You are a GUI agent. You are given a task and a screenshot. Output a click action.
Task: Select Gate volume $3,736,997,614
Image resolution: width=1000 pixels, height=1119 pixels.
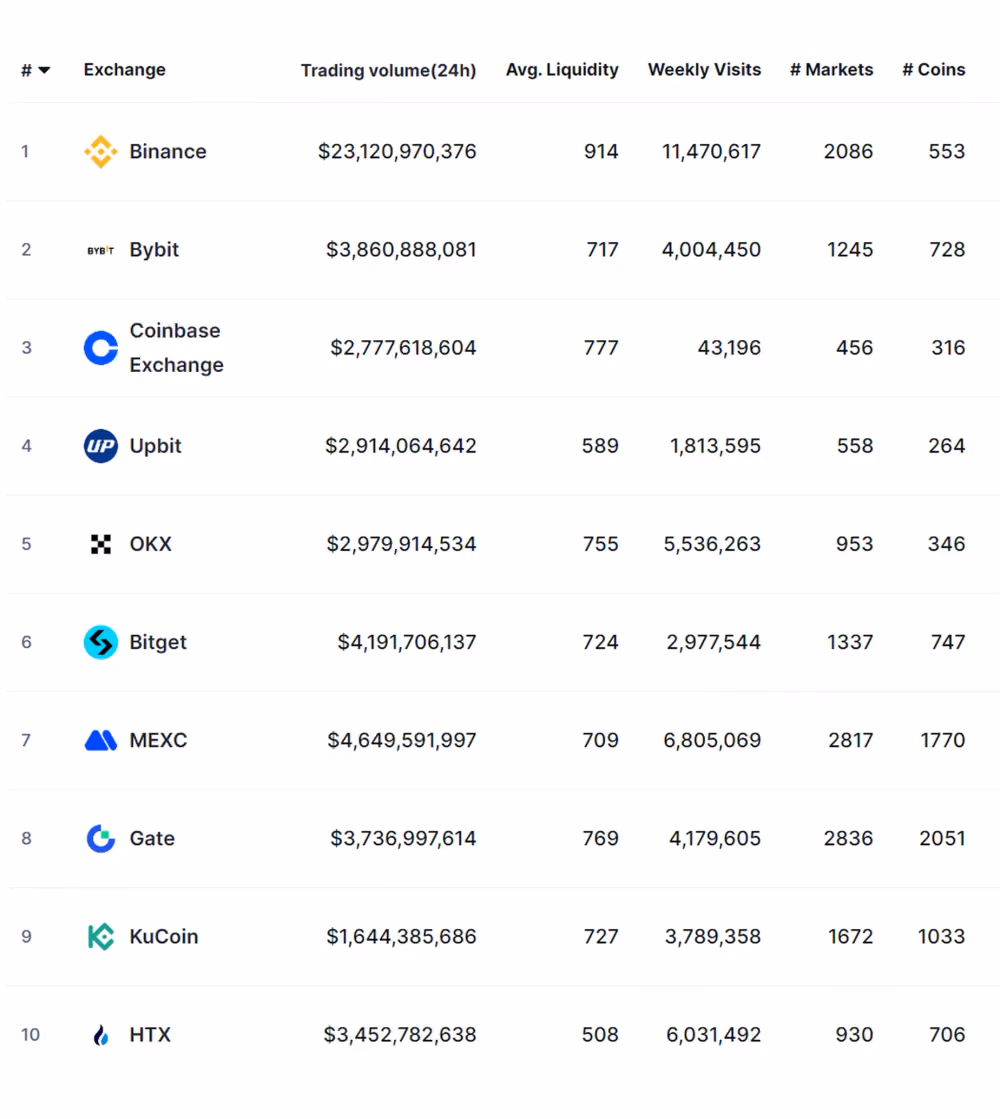click(x=403, y=839)
